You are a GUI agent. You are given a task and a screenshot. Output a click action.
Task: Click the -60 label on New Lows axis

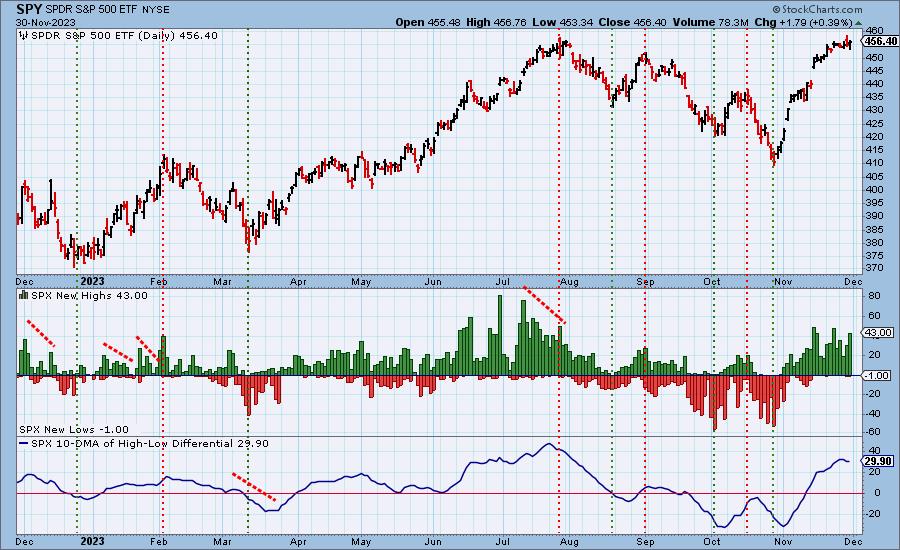(x=874, y=432)
